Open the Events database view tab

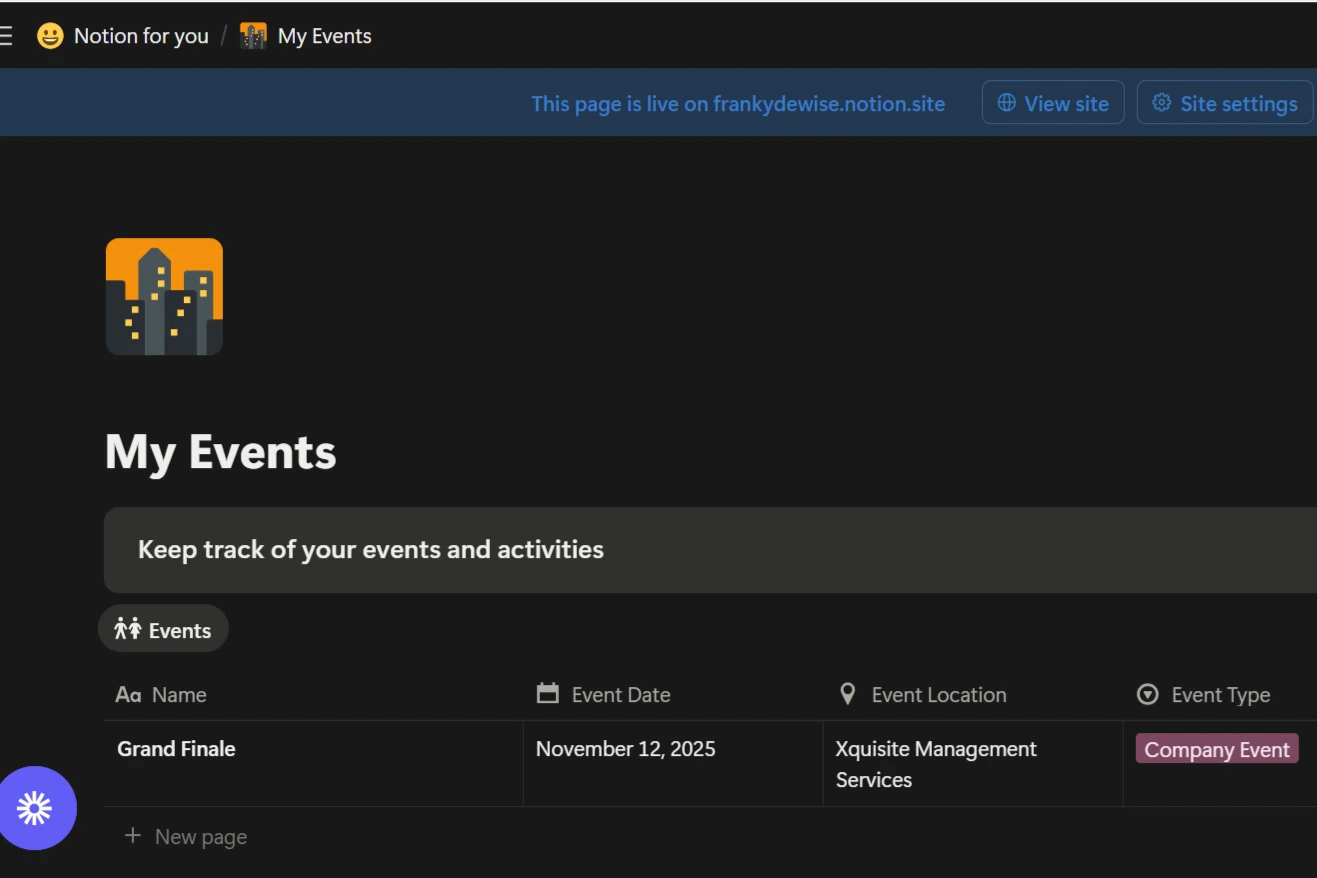click(x=164, y=630)
